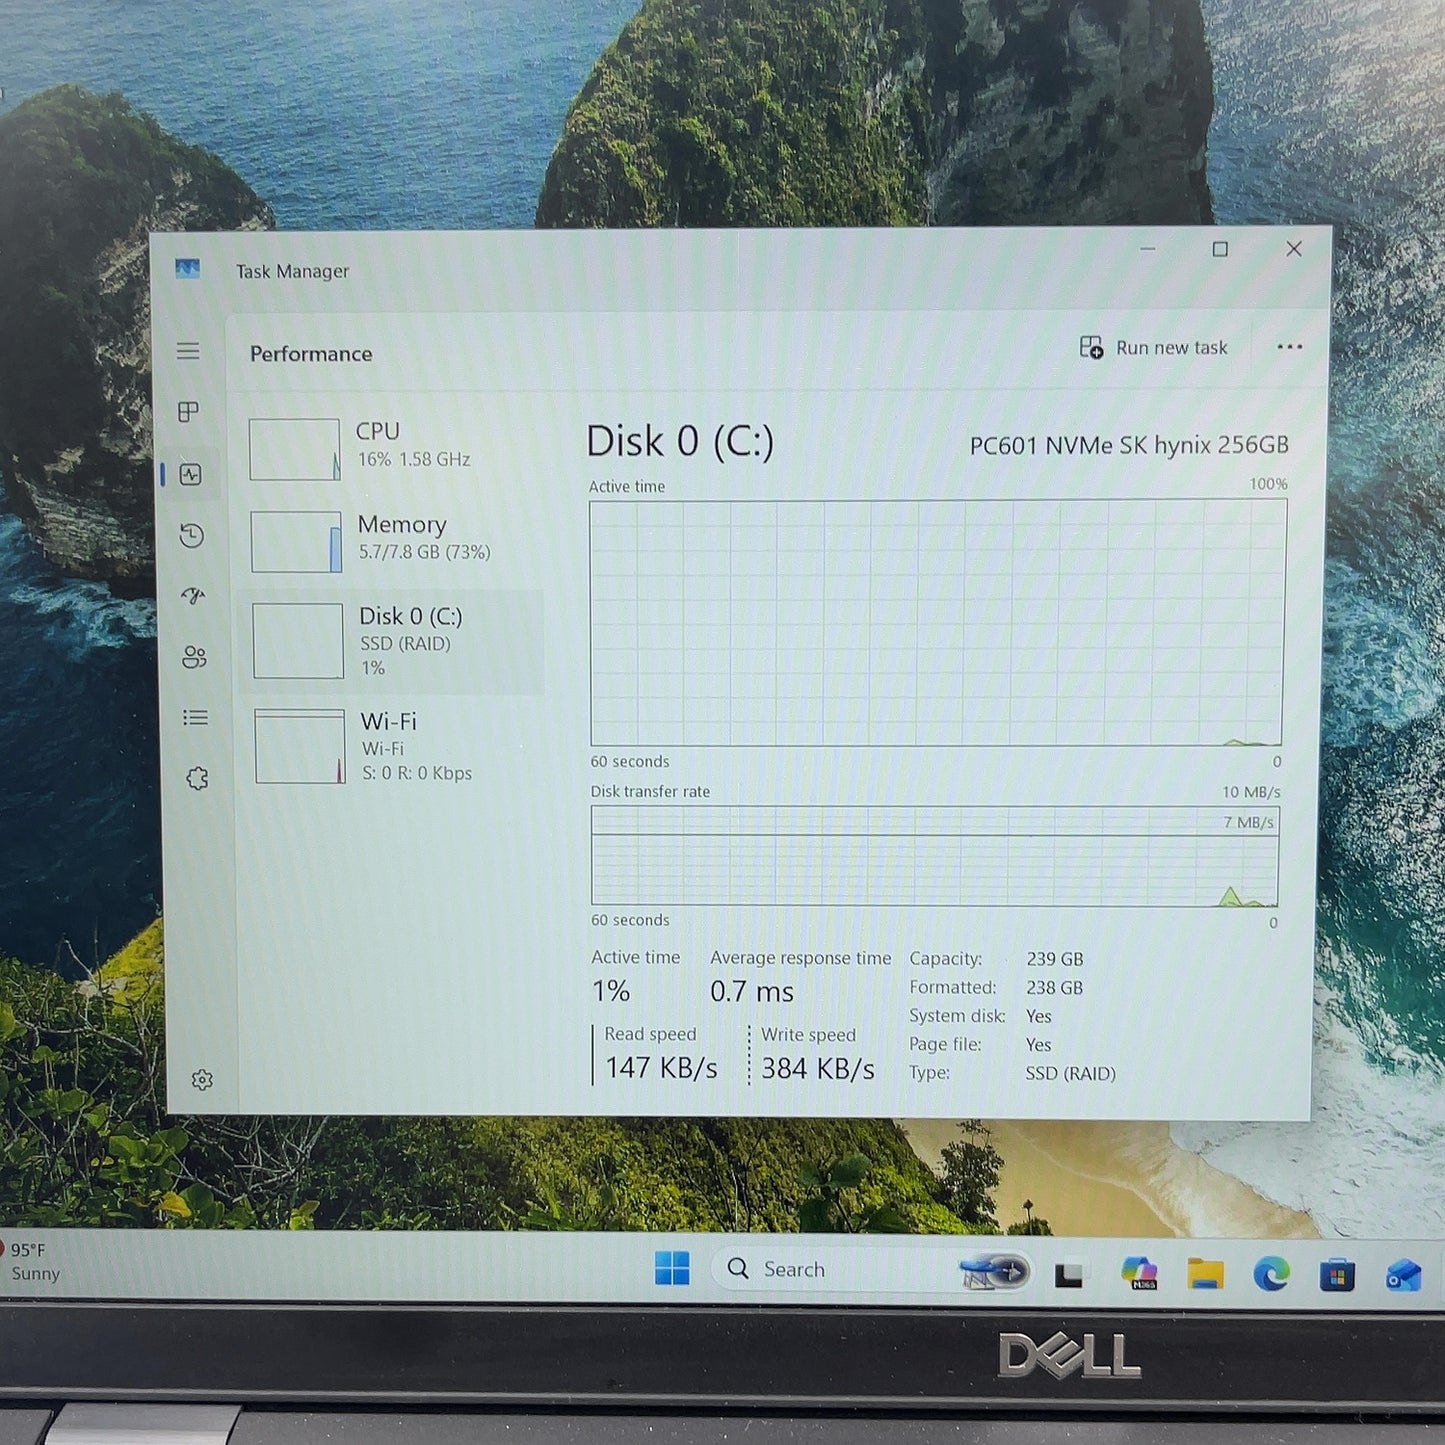The height and width of the screenshot is (1445, 1445).
Task: Select the Memory performance item
Action: pyautogui.click(x=394, y=540)
